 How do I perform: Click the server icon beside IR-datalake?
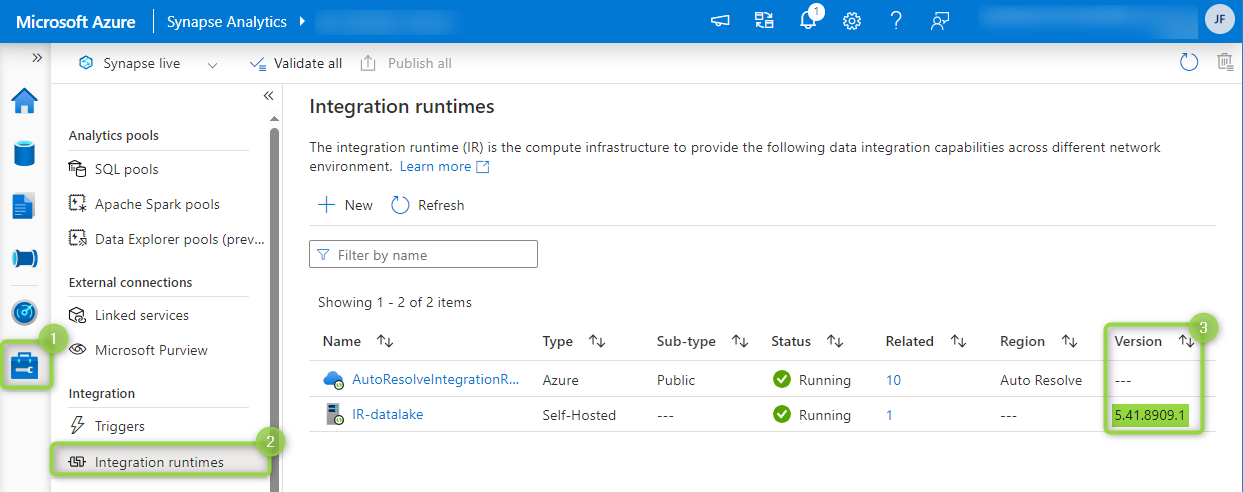[333, 415]
